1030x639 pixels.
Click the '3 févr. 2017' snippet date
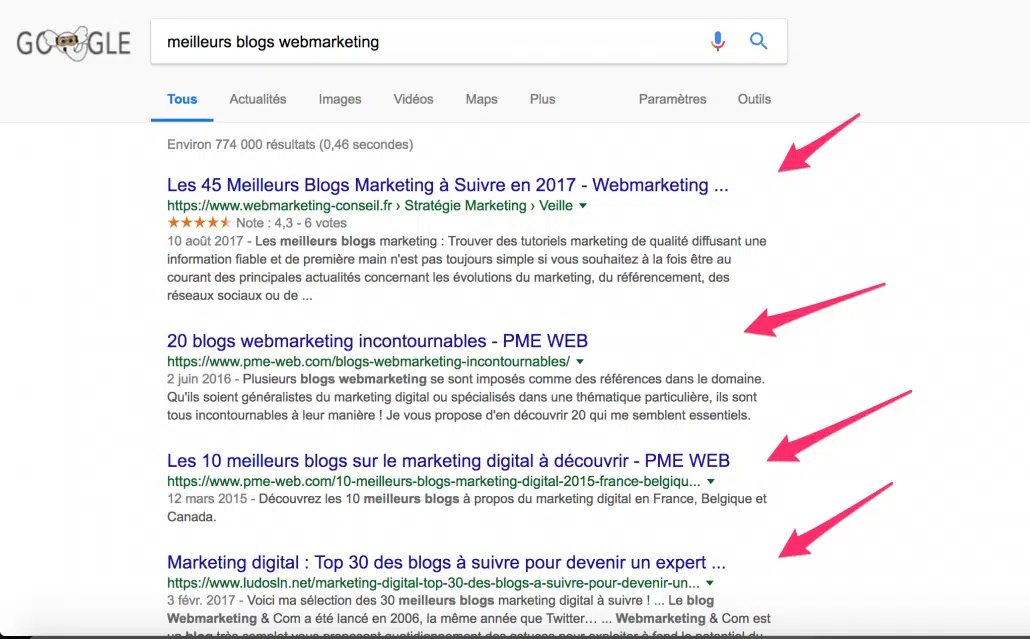pyautogui.click(x=201, y=600)
